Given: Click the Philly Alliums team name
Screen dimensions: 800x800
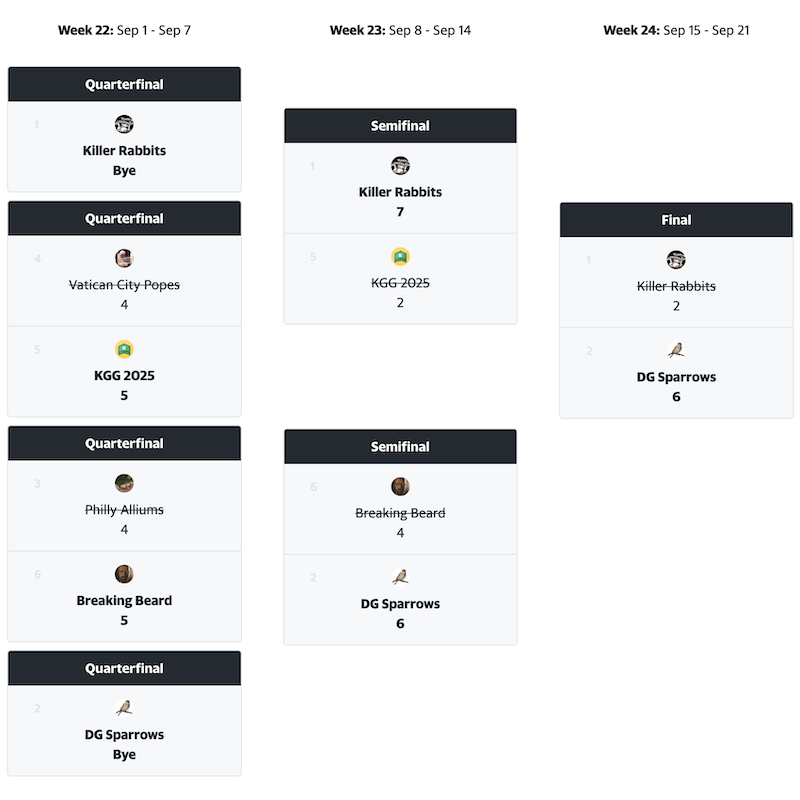Looking at the screenshot, I should pos(124,510).
